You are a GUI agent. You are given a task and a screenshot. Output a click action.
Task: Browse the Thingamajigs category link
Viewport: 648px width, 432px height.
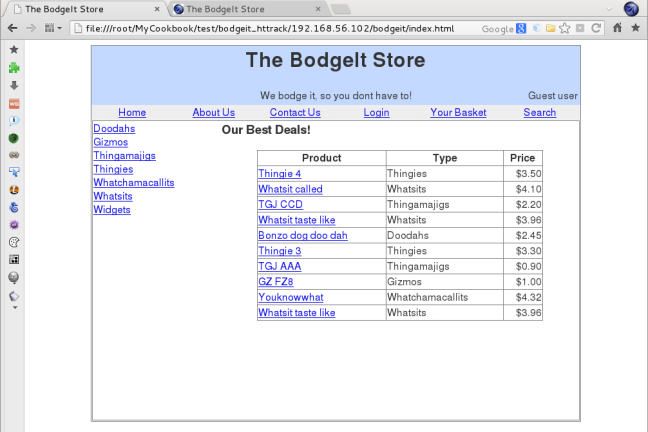click(124, 156)
